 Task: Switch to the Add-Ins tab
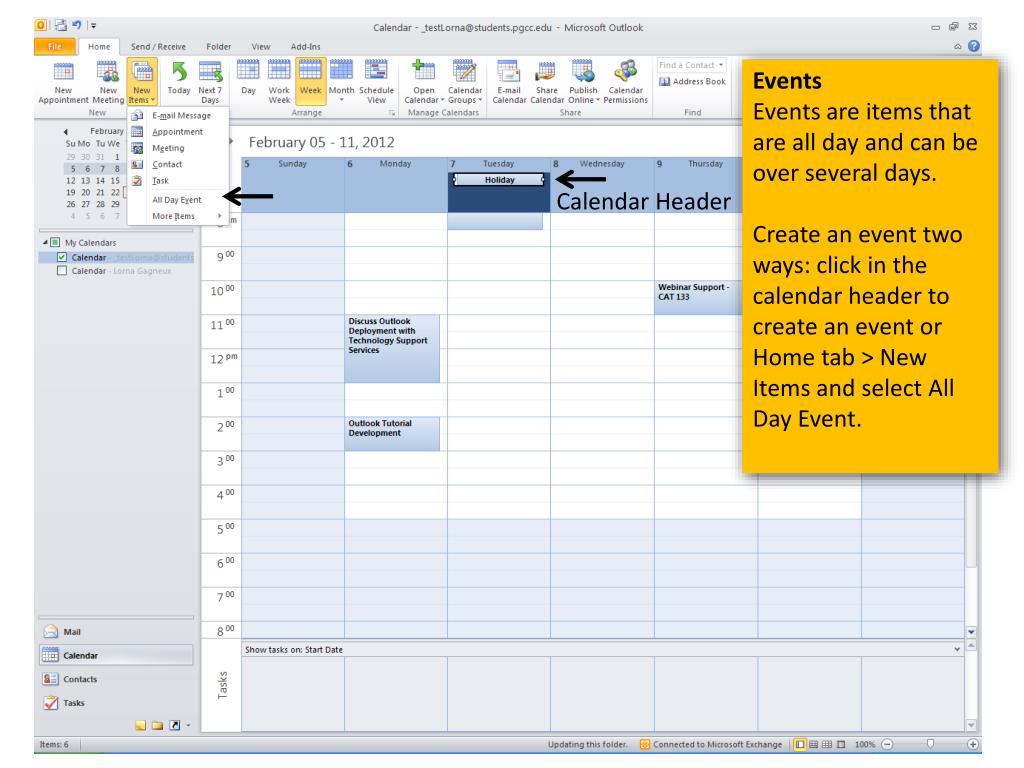[x=306, y=46]
